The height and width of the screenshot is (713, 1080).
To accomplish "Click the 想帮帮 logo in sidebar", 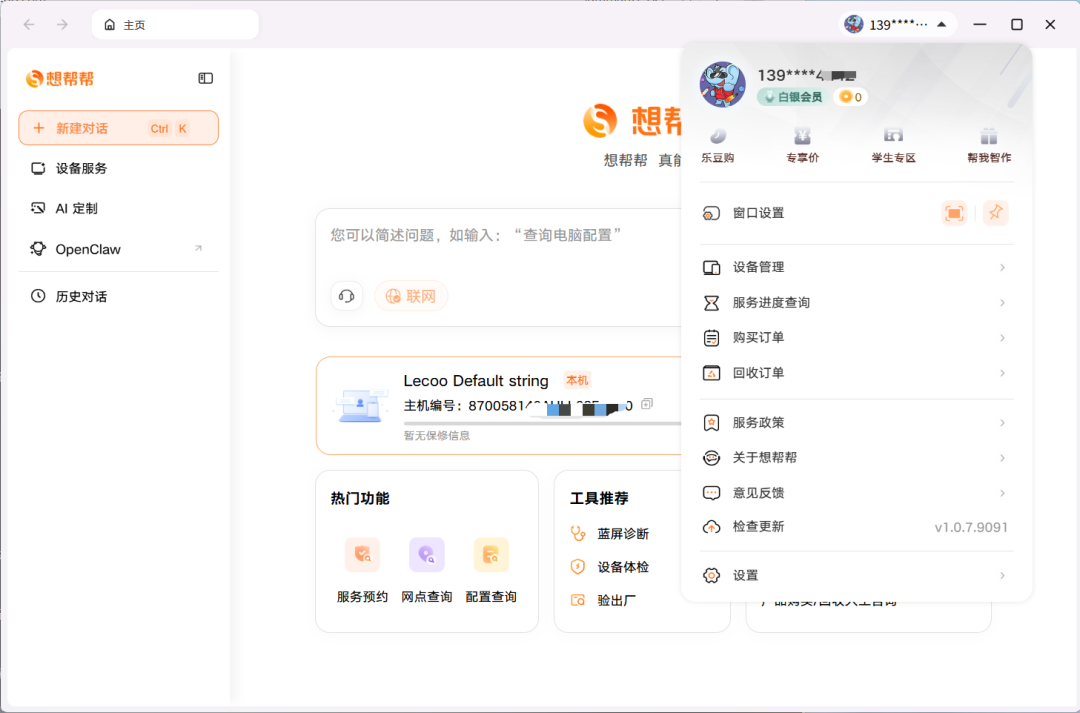I will tap(59, 79).
